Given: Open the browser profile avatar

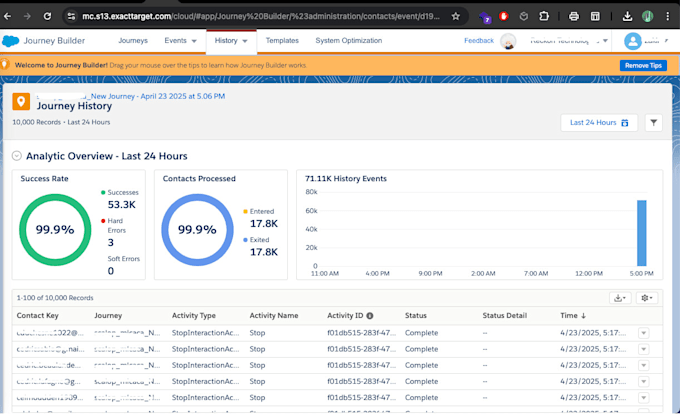Looking at the screenshot, I should click(647, 16).
